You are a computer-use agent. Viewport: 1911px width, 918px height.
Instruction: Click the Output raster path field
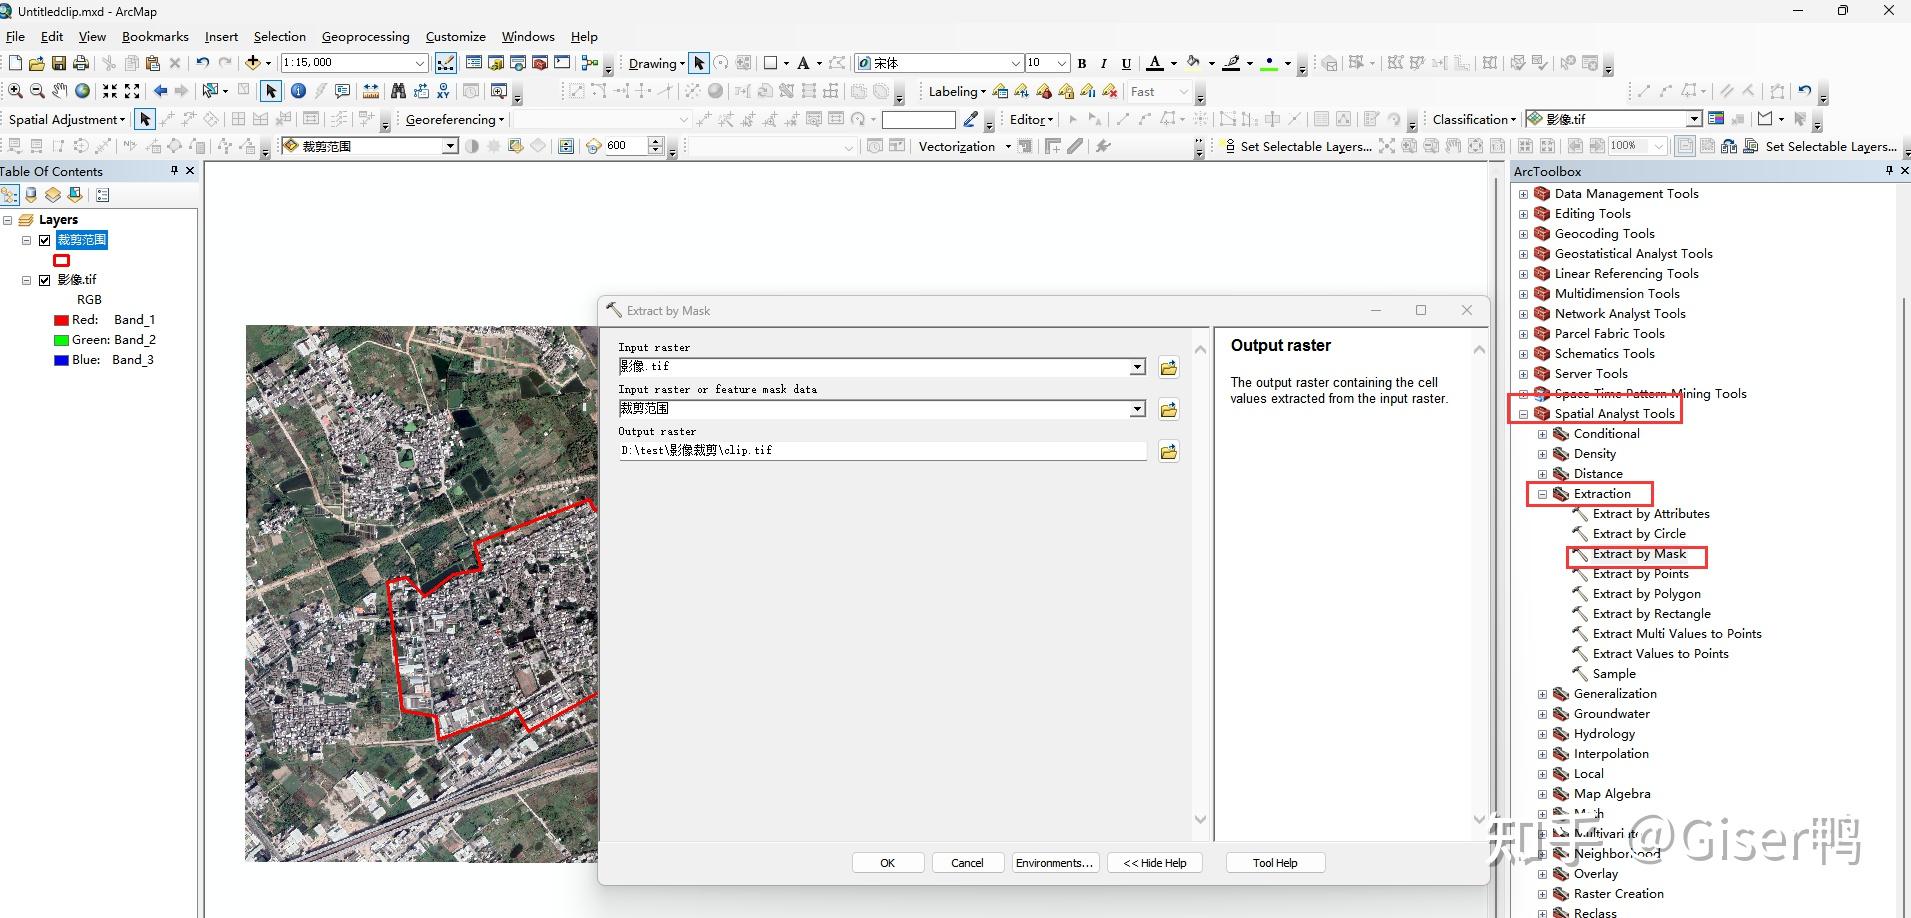[880, 451]
